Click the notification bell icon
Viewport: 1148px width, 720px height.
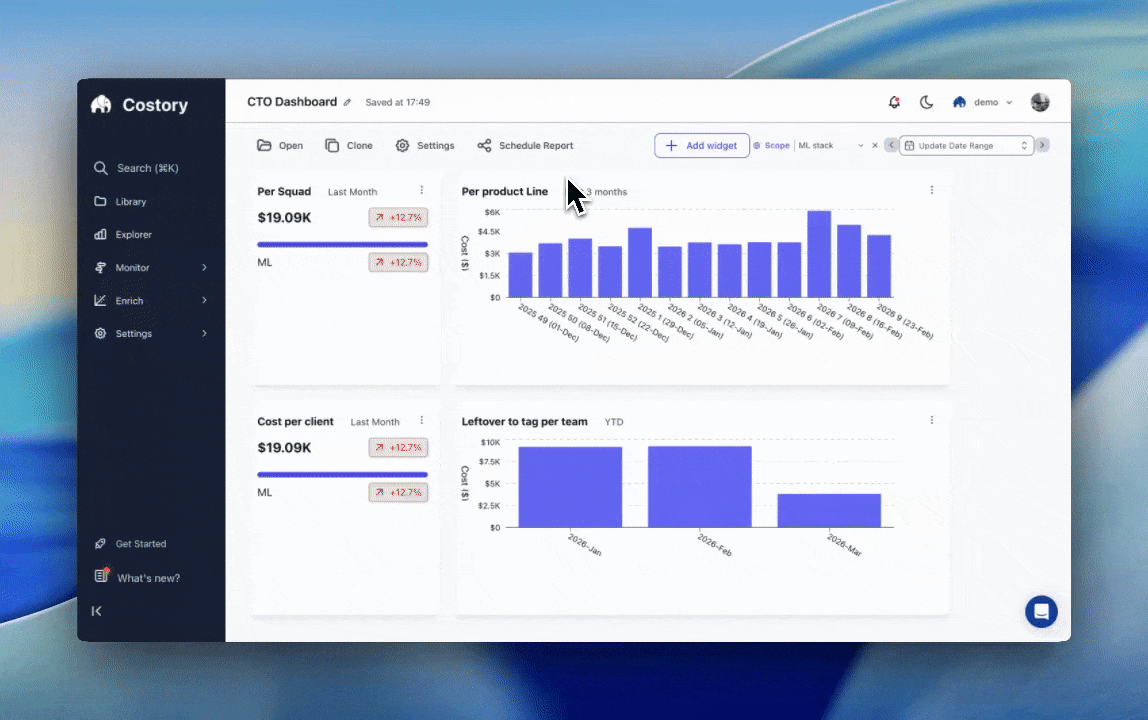pos(894,102)
